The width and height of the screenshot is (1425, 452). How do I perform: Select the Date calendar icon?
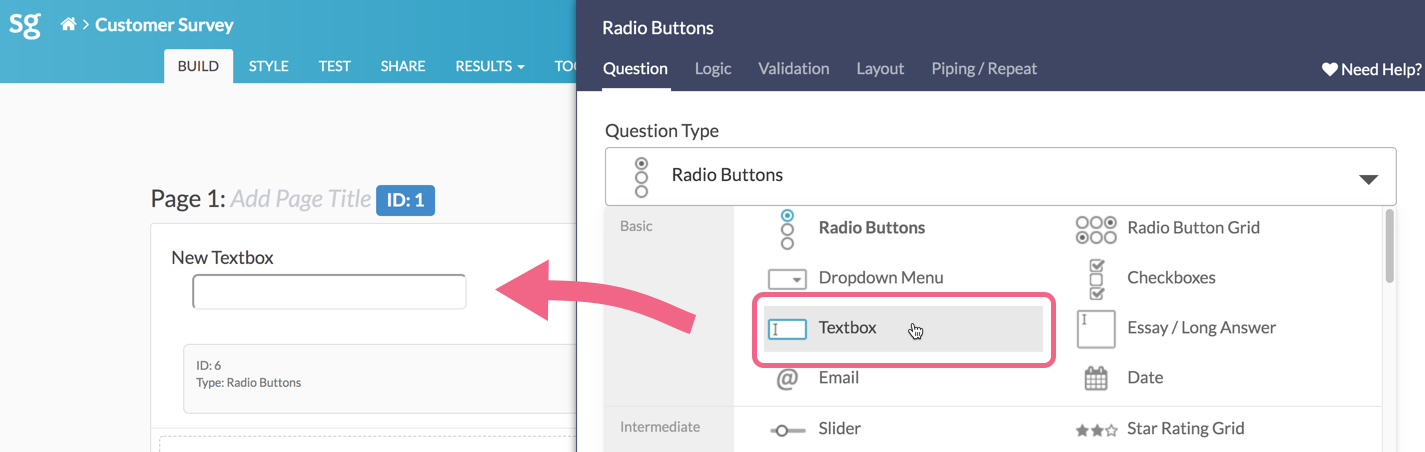pos(1096,378)
